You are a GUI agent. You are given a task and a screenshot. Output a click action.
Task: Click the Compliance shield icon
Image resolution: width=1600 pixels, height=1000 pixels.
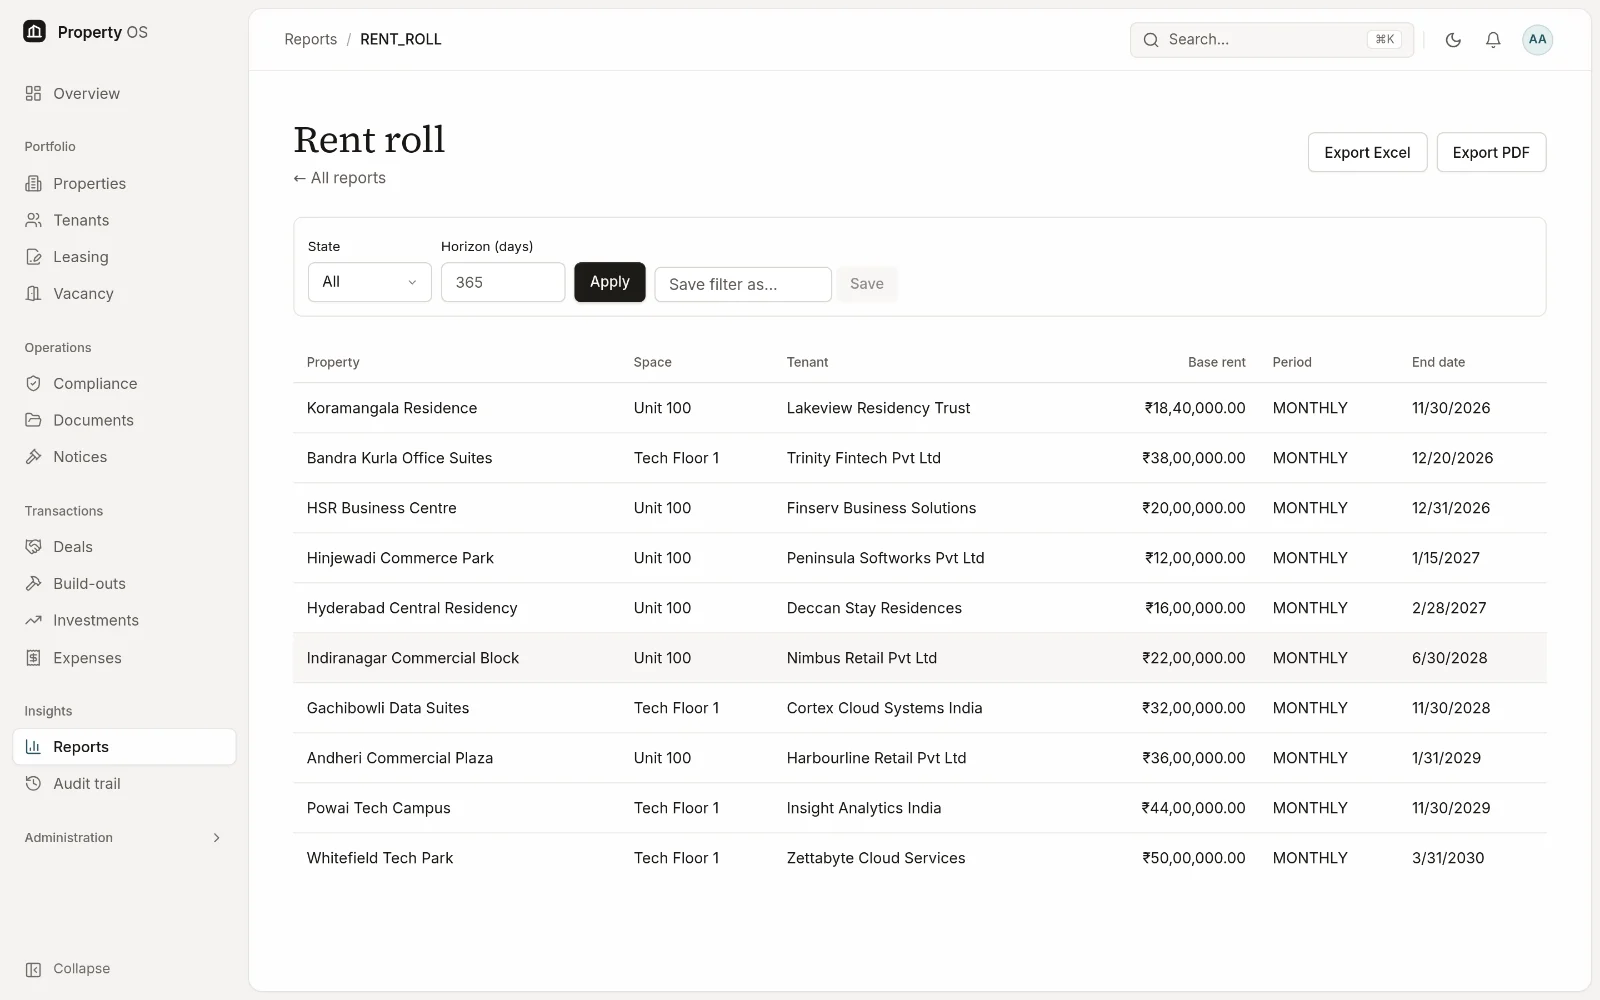pos(33,383)
